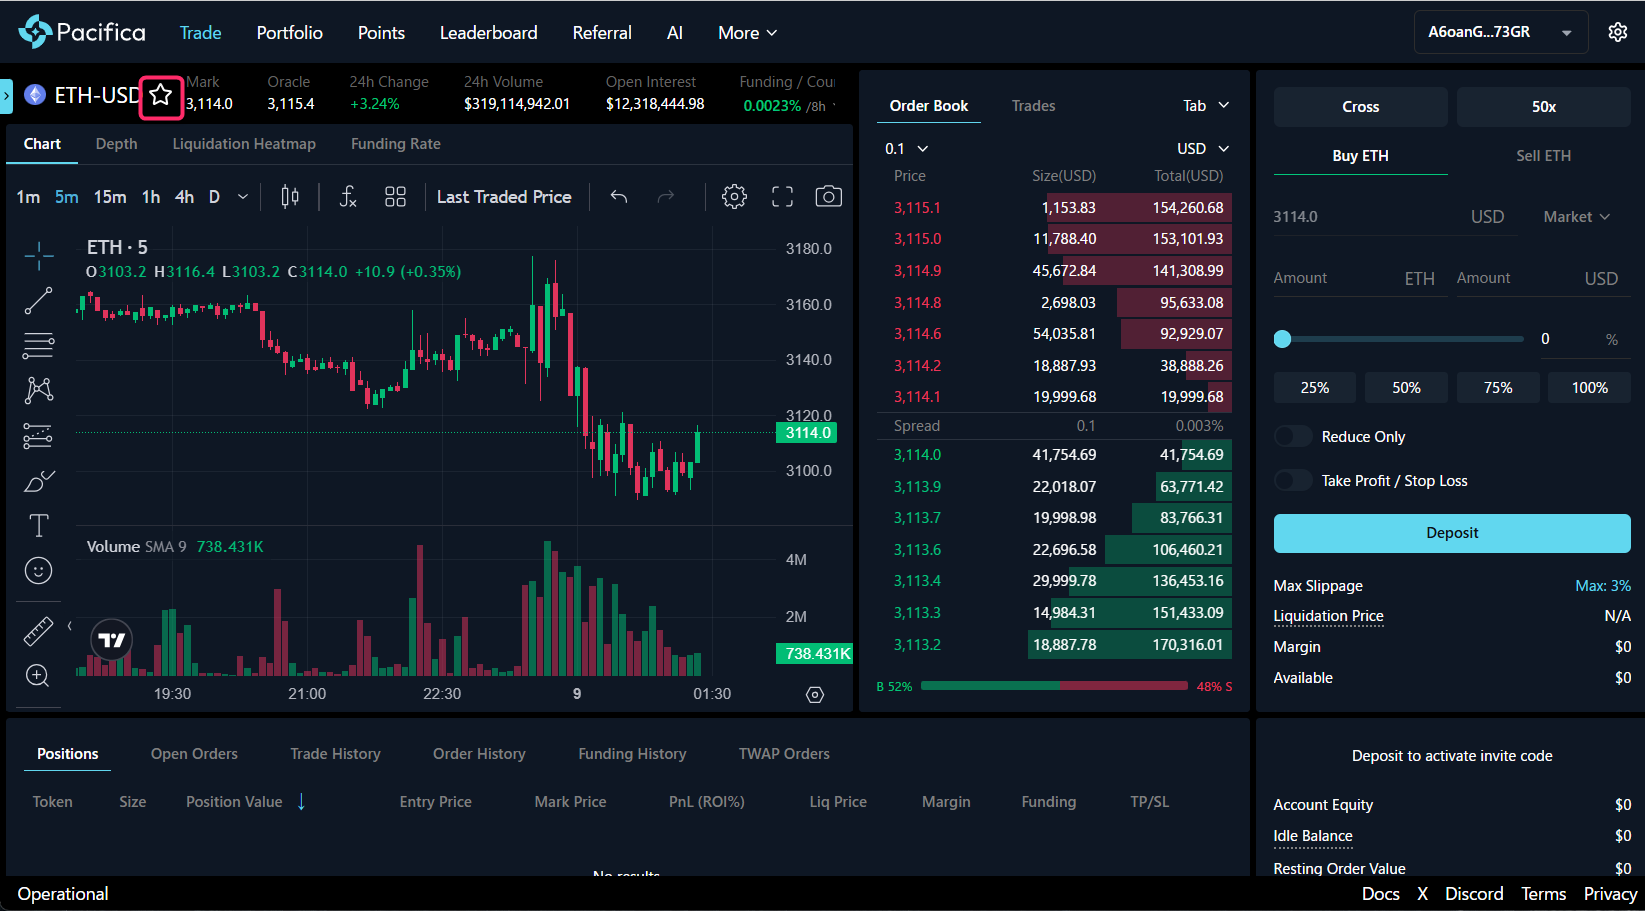The width and height of the screenshot is (1645, 911).
Task: Expand the More navigation menu
Action: coord(747,33)
